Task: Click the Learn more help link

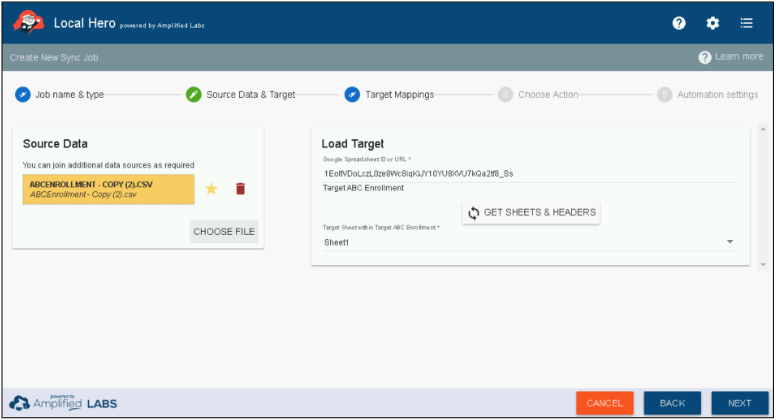Action: point(731,57)
